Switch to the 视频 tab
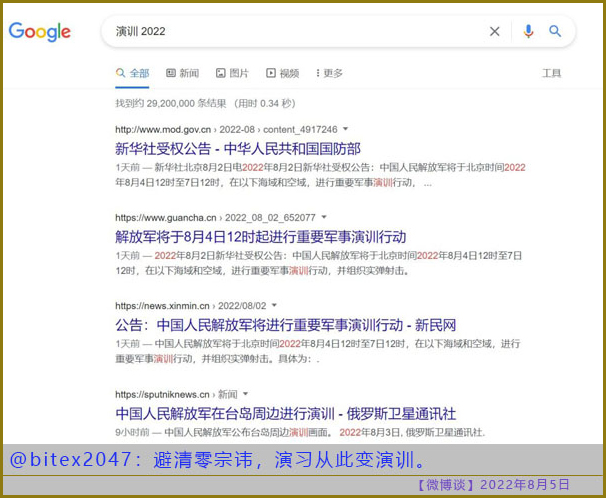This screenshot has height=498, width=606. (x=283, y=73)
